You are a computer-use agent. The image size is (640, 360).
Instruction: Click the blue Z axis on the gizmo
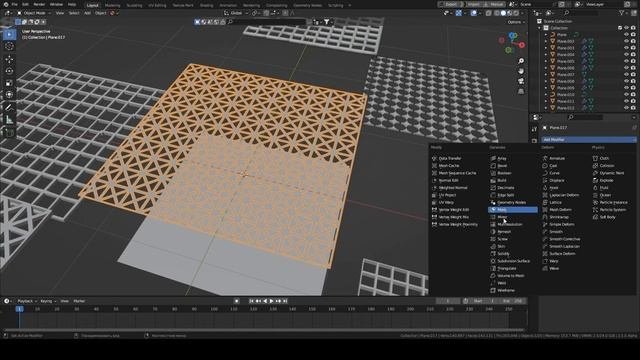click(513, 36)
